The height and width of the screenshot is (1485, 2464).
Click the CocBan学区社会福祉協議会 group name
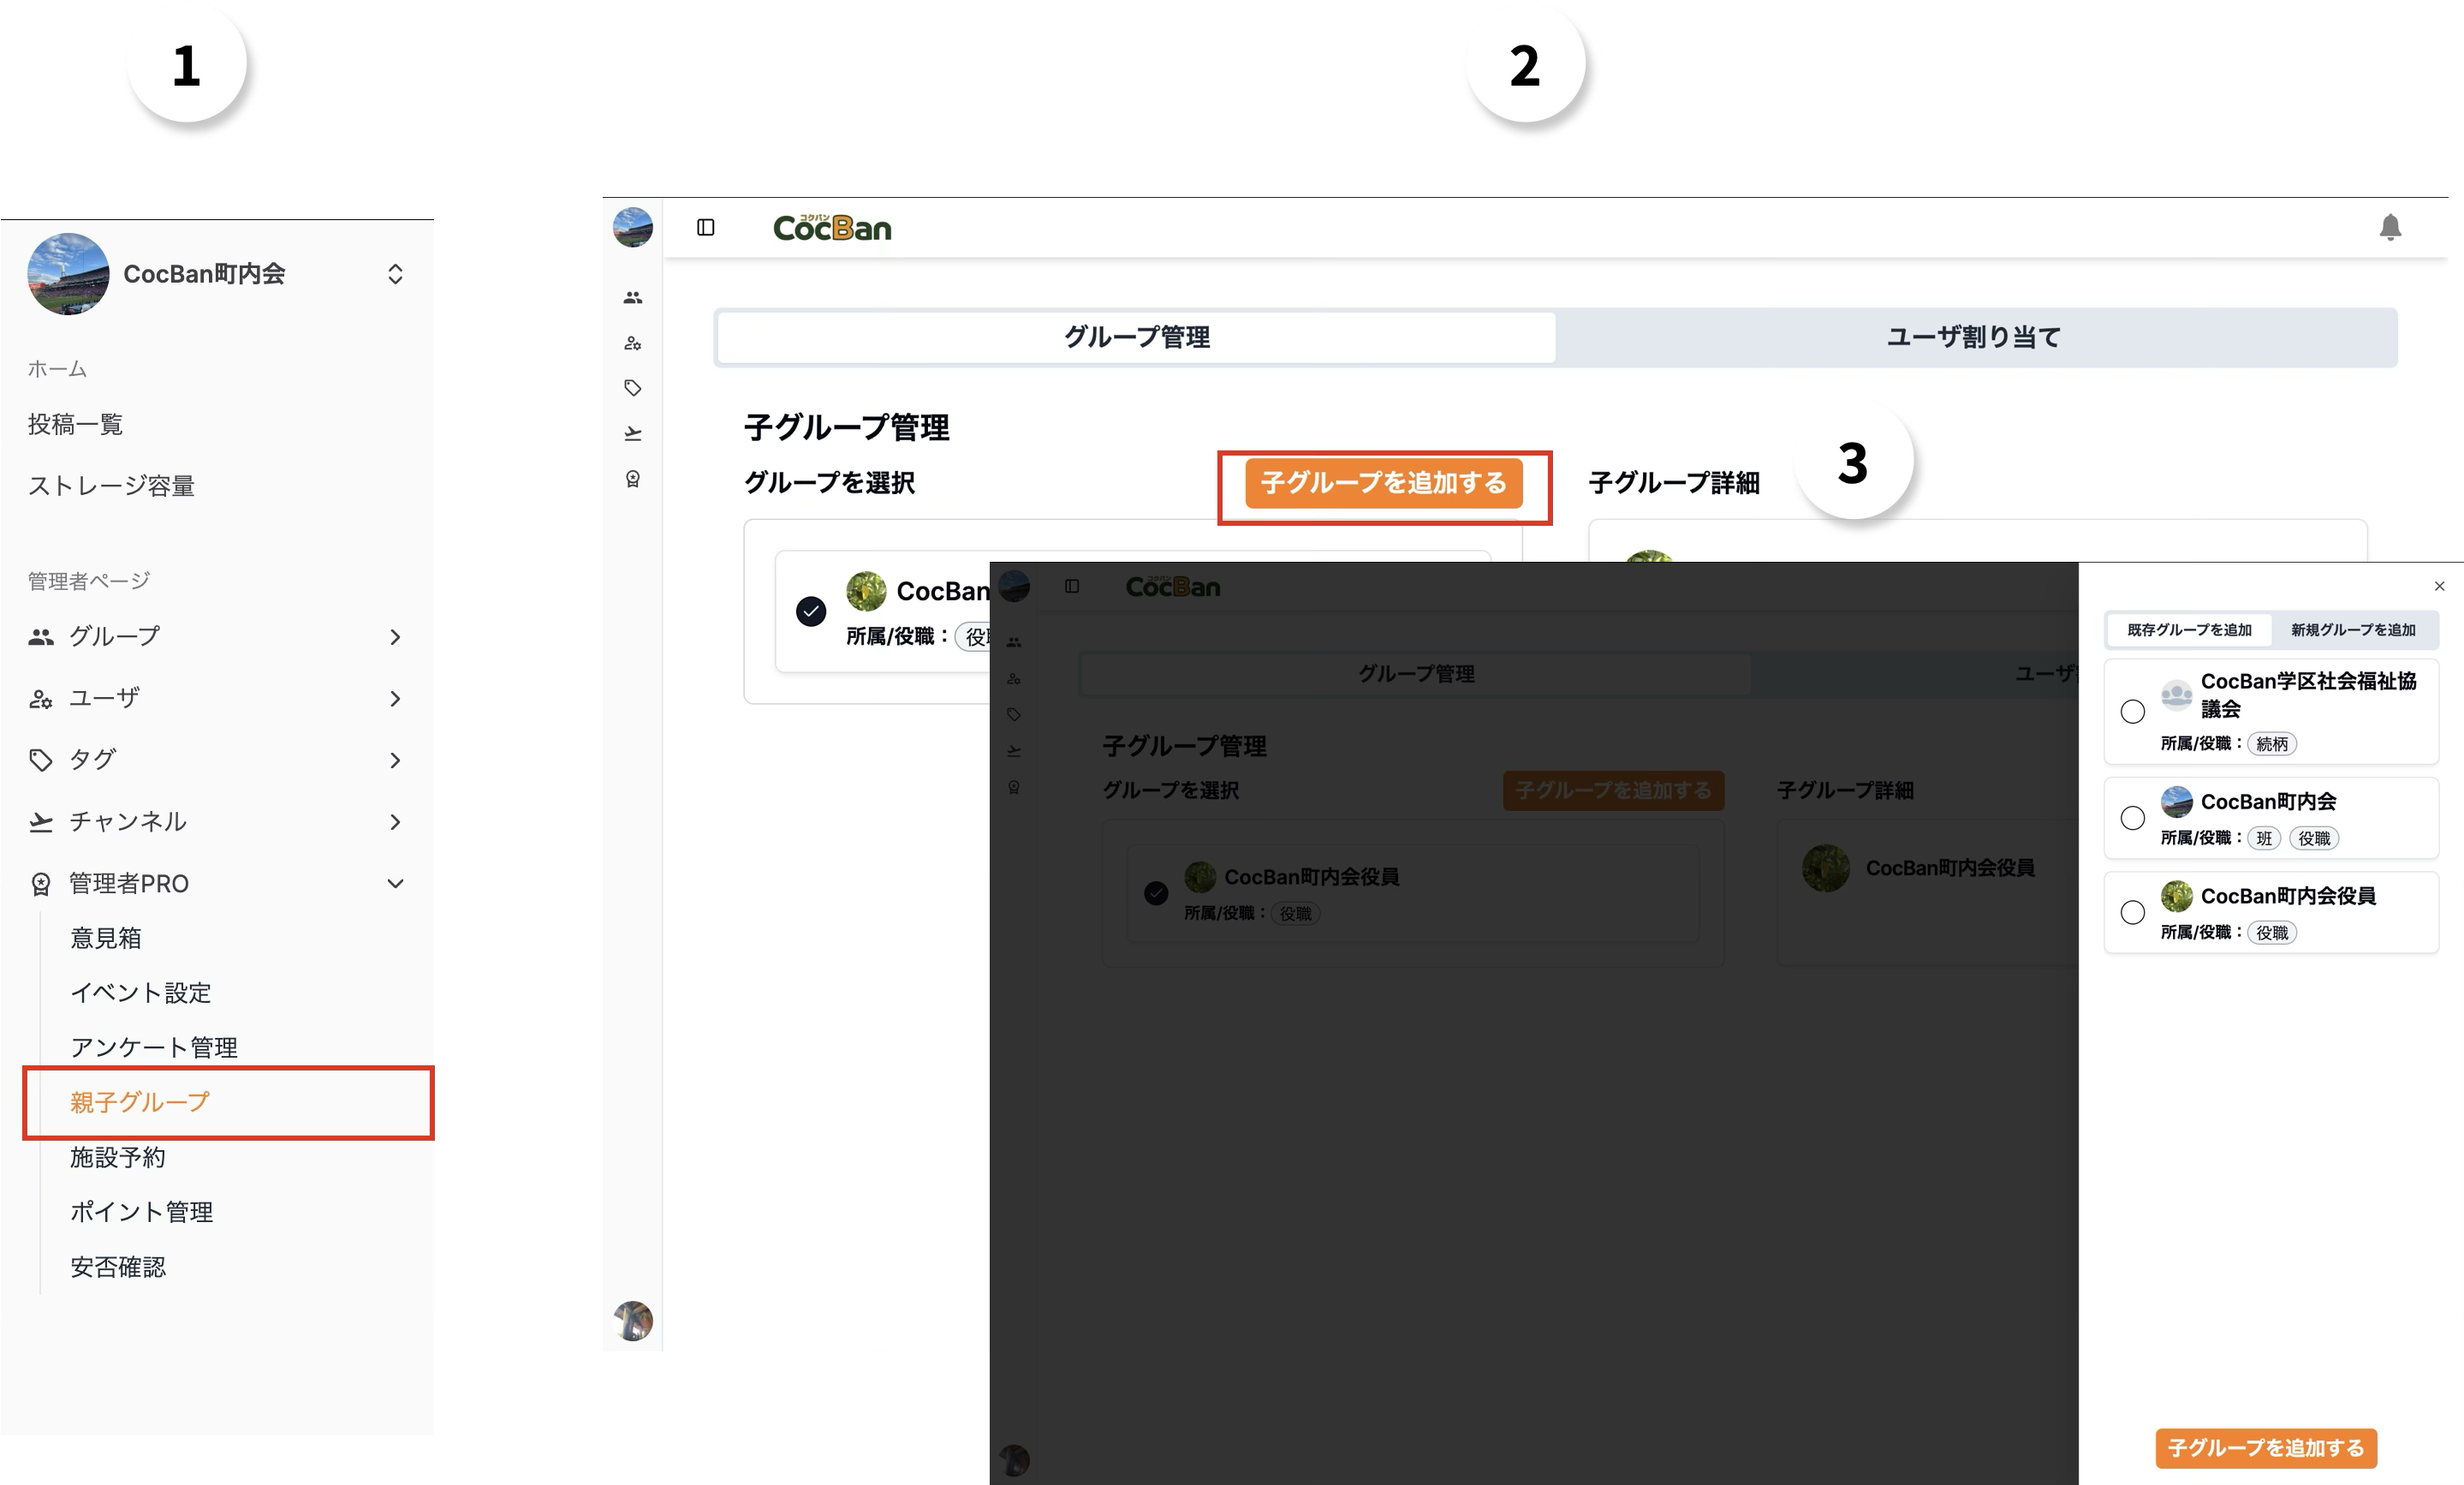2308,695
